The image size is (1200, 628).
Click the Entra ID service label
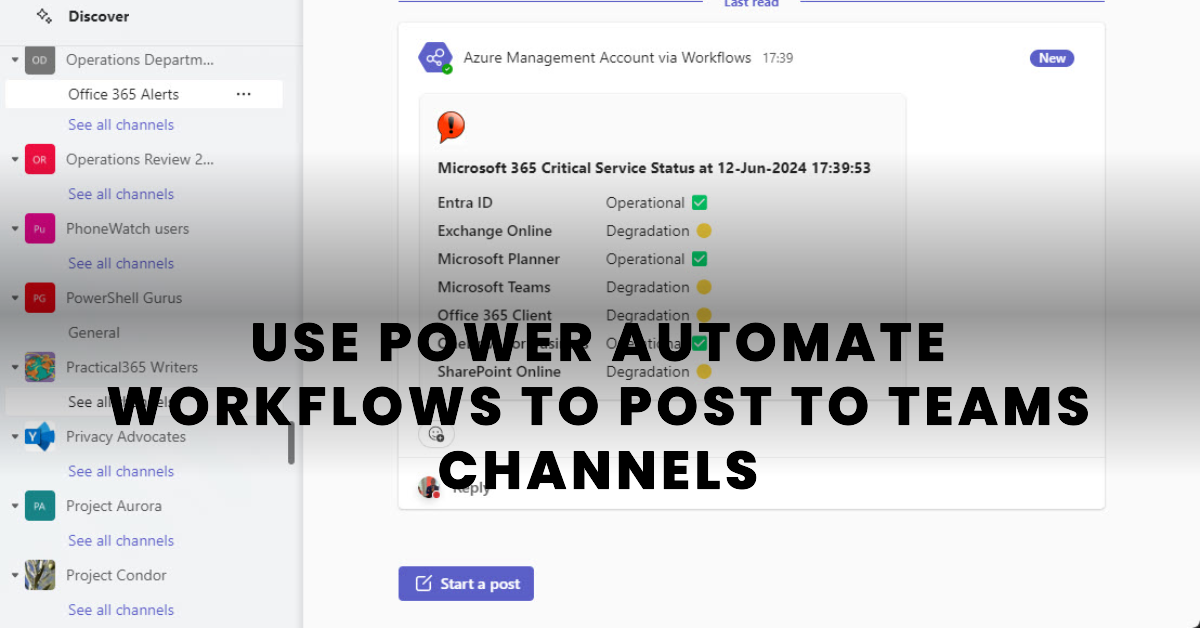[x=465, y=203]
